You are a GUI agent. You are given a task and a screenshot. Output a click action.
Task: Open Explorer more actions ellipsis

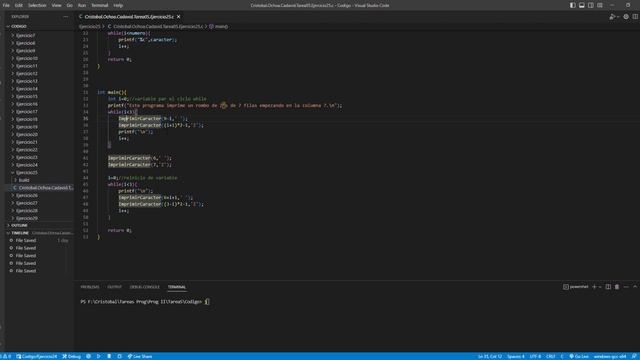66,17
